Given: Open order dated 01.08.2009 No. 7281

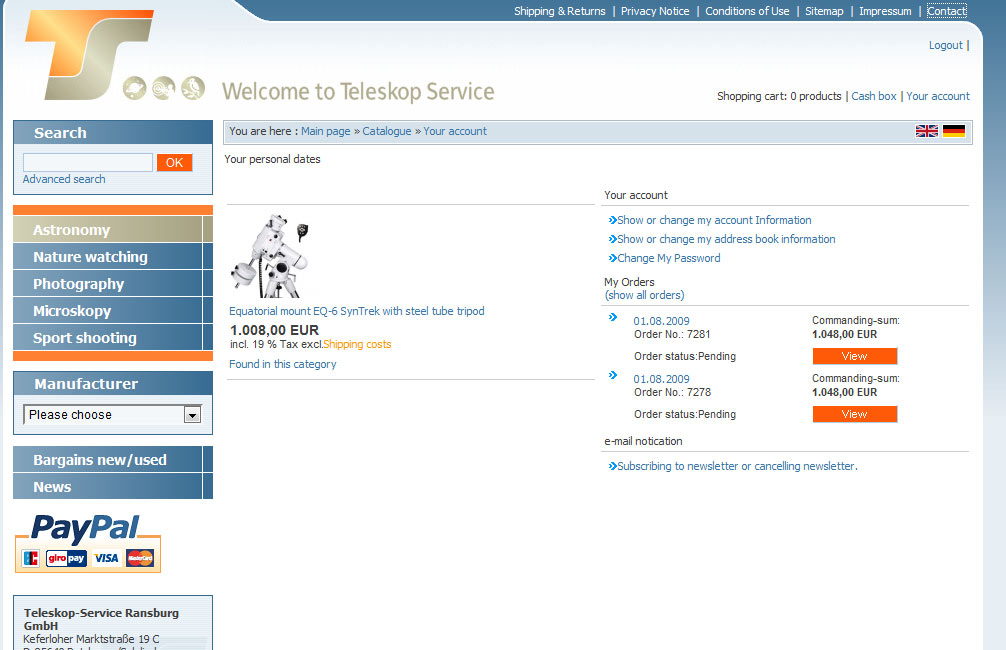Looking at the screenshot, I should click(x=661, y=321).
